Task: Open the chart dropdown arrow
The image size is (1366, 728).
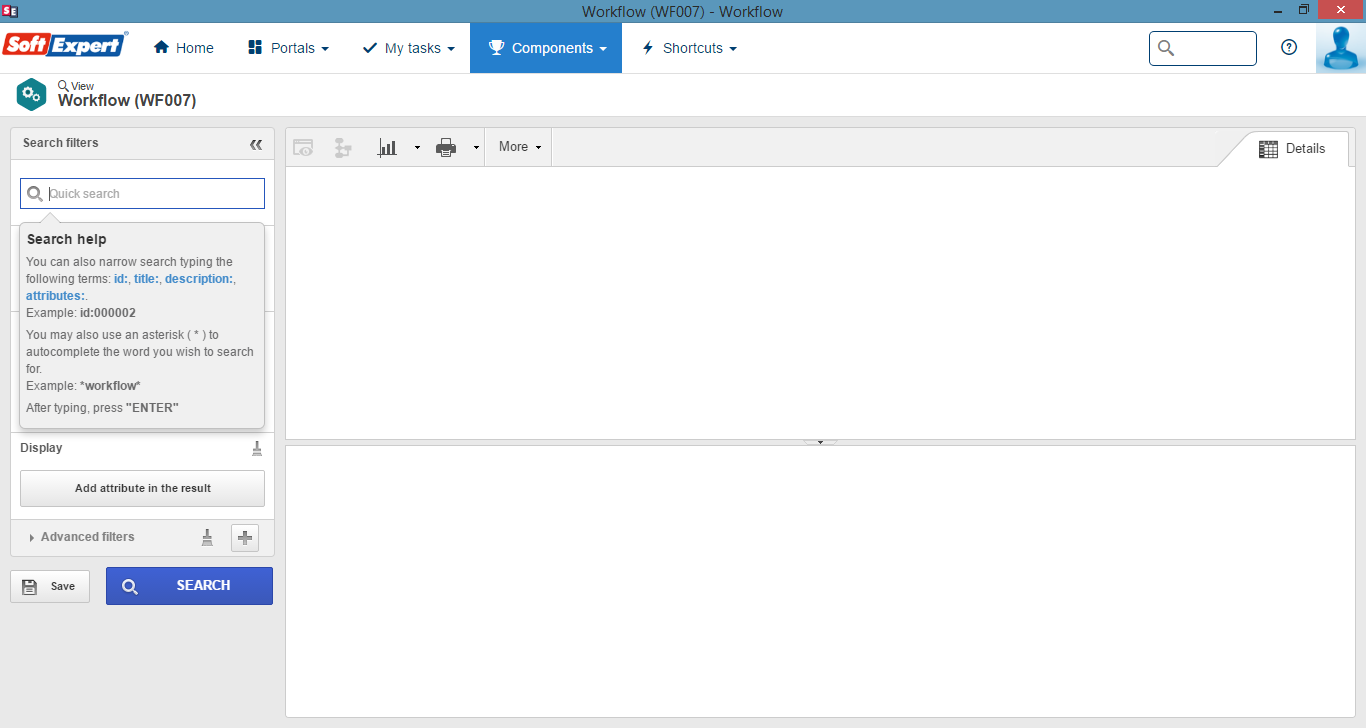Action: click(417, 148)
